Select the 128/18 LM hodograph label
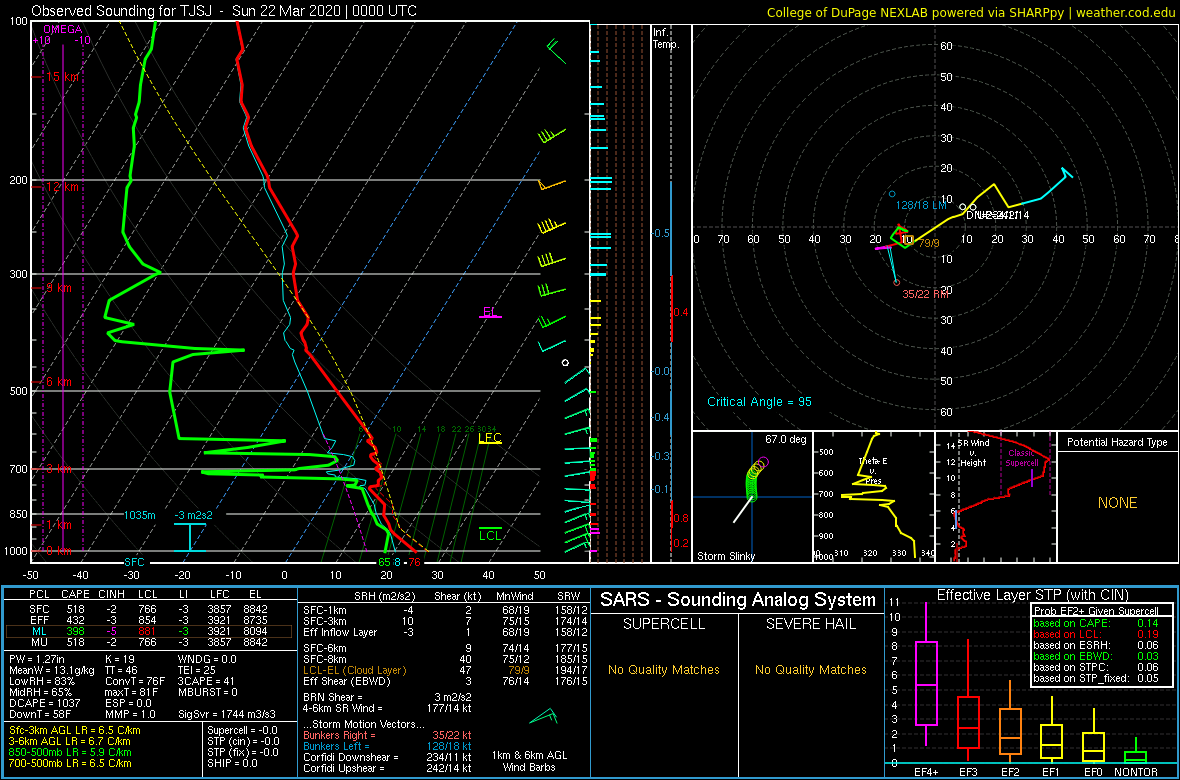 coord(921,205)
